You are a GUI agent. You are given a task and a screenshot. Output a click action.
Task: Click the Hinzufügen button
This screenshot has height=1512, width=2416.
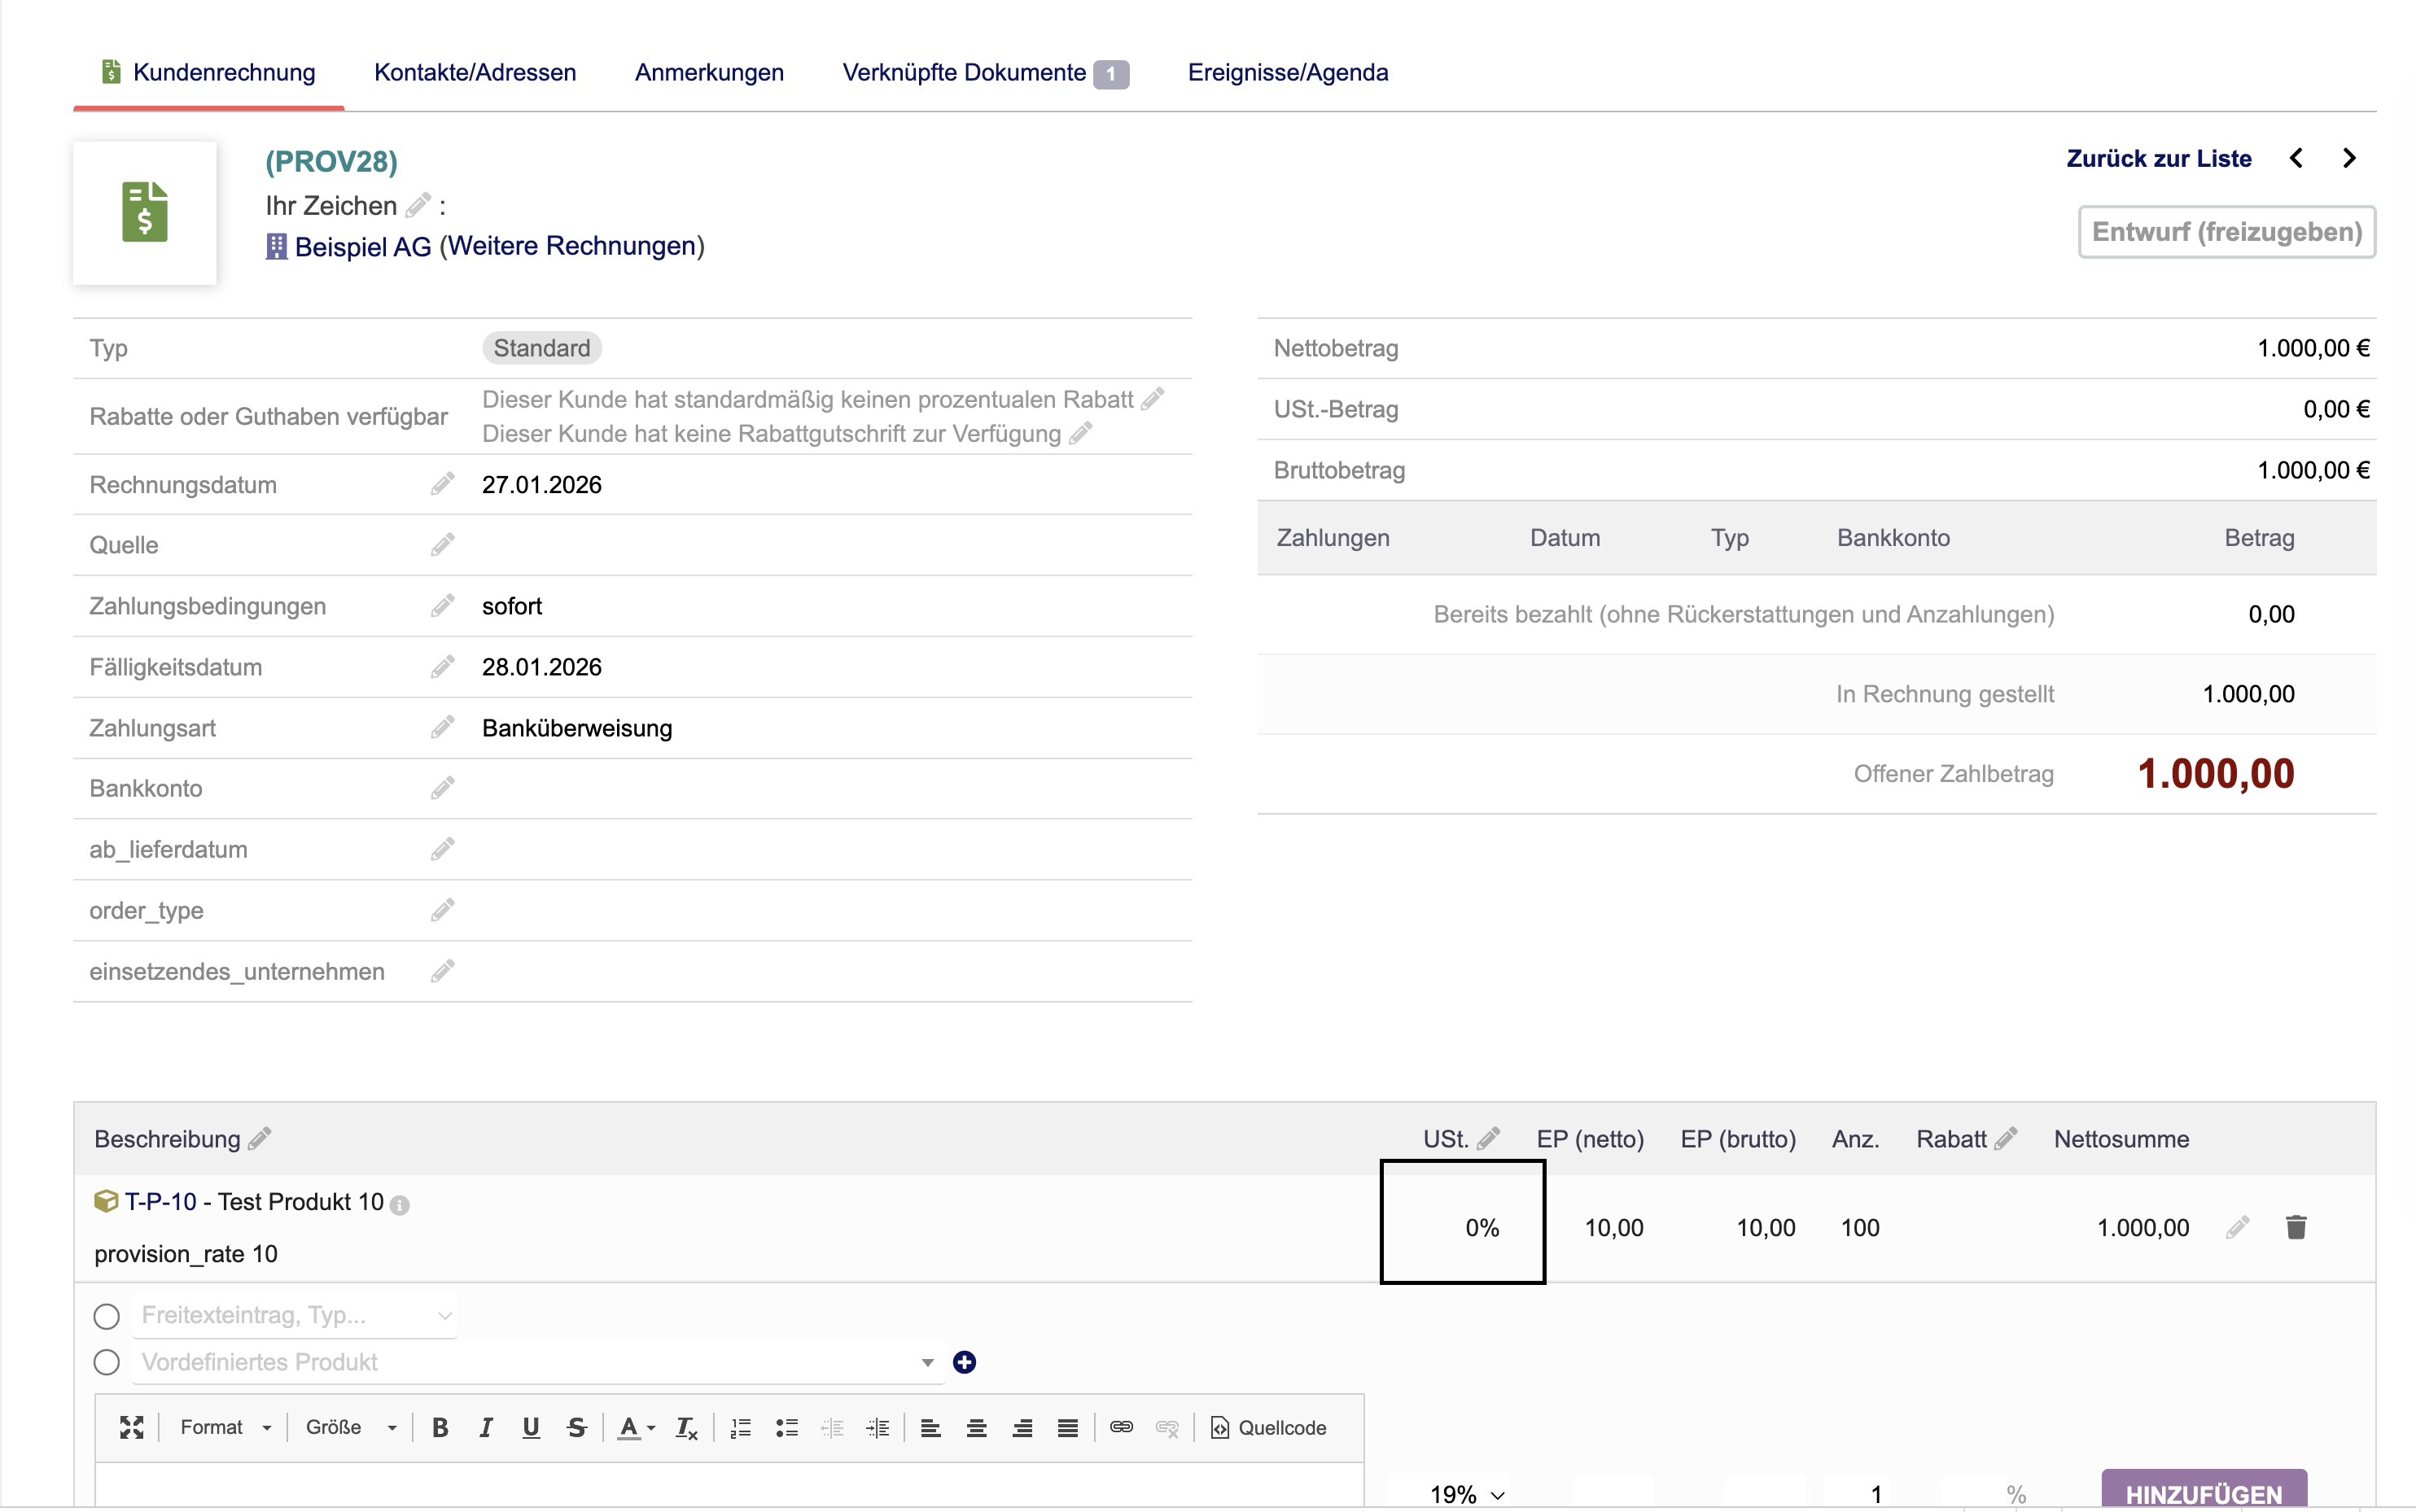tap(2203, 1494)
